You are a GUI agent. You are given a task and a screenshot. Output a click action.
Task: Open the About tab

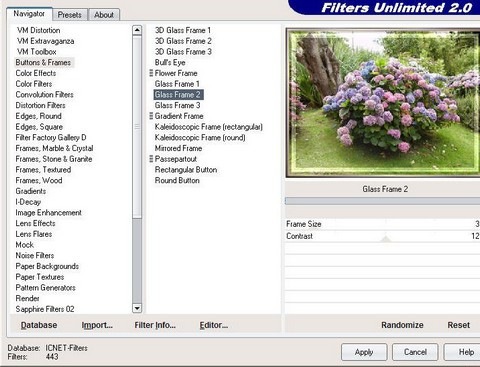click(104, 15)
